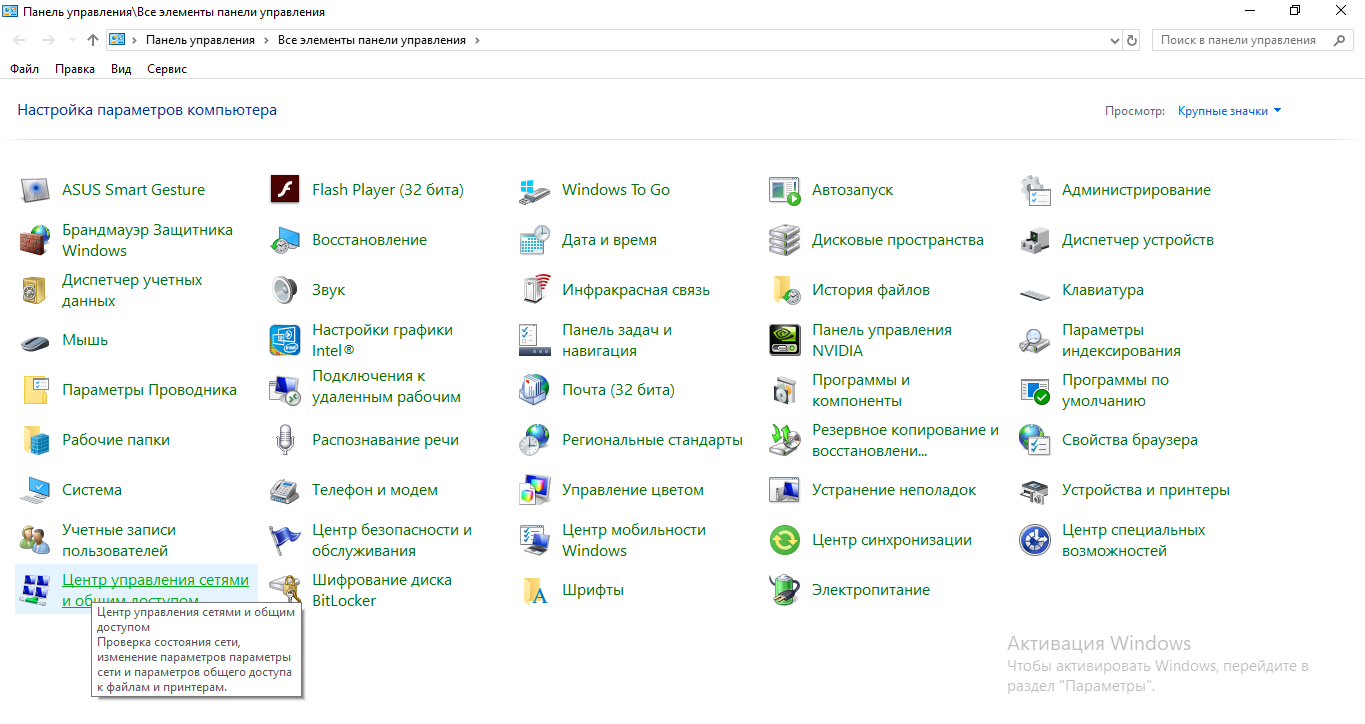The width and height of the screenshot is (1365, 724).
Task: Open Центр управления сетями и общим доступом
Action: click(x=155, y=580)
